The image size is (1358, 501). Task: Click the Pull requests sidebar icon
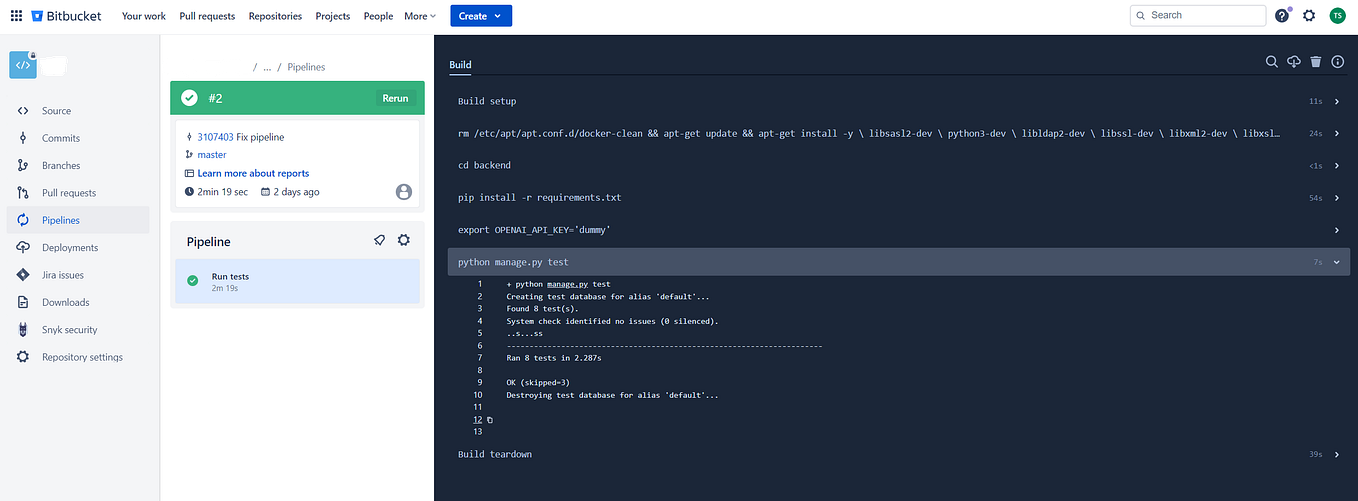(23, 193)
